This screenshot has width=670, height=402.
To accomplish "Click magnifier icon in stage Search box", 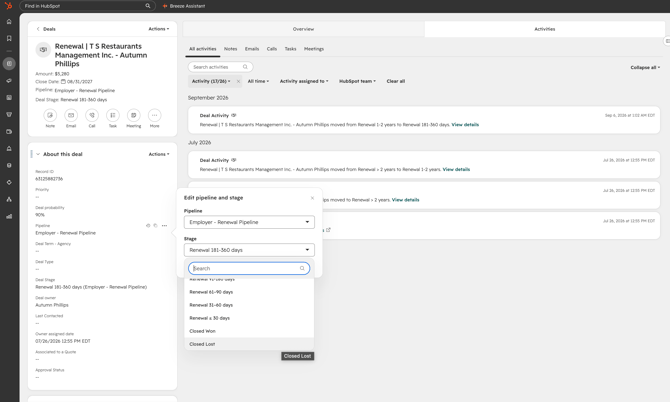I will coord(302,268).
